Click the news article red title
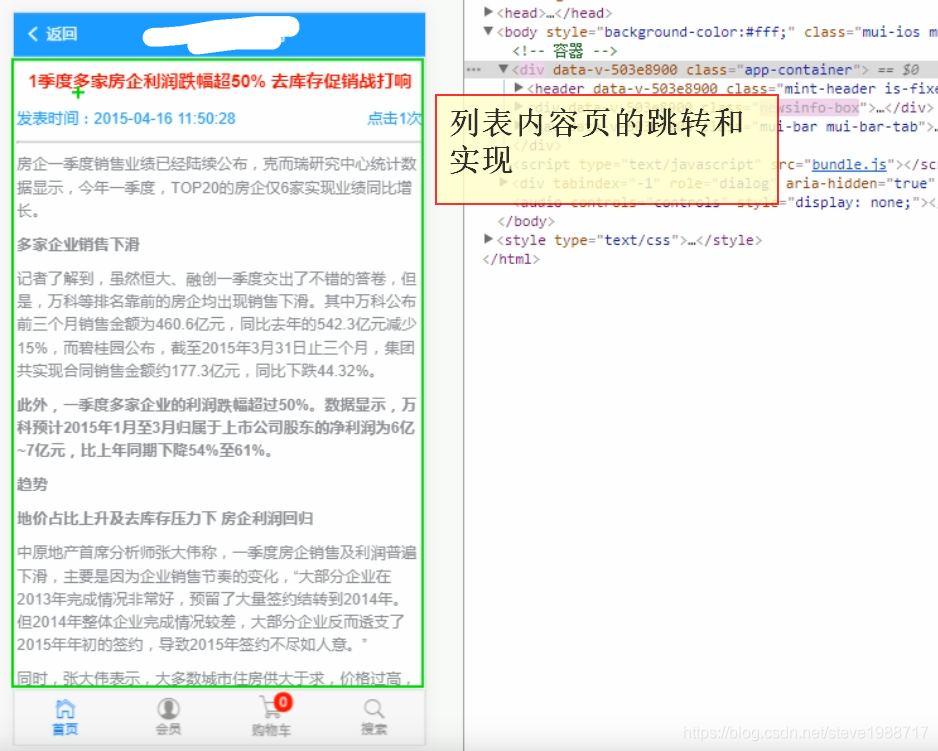938x751 pixels. [220, 81]
